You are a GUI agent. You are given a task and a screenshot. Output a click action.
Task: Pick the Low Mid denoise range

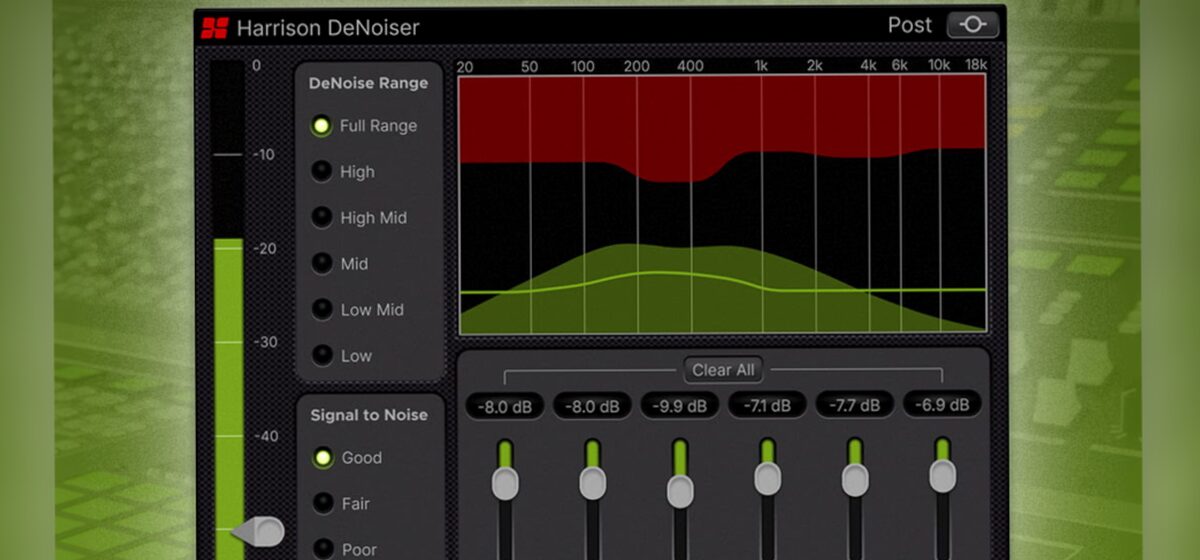(359, 310)
